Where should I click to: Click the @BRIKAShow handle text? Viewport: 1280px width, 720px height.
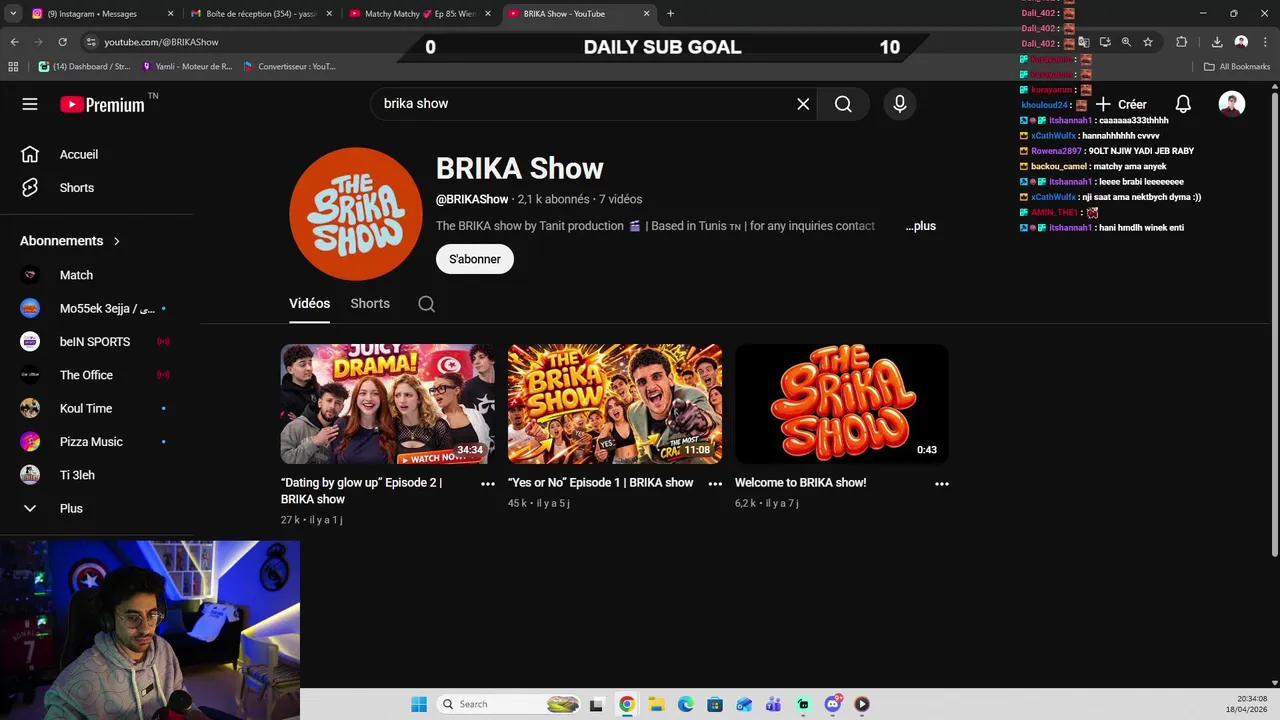point(472,199)
